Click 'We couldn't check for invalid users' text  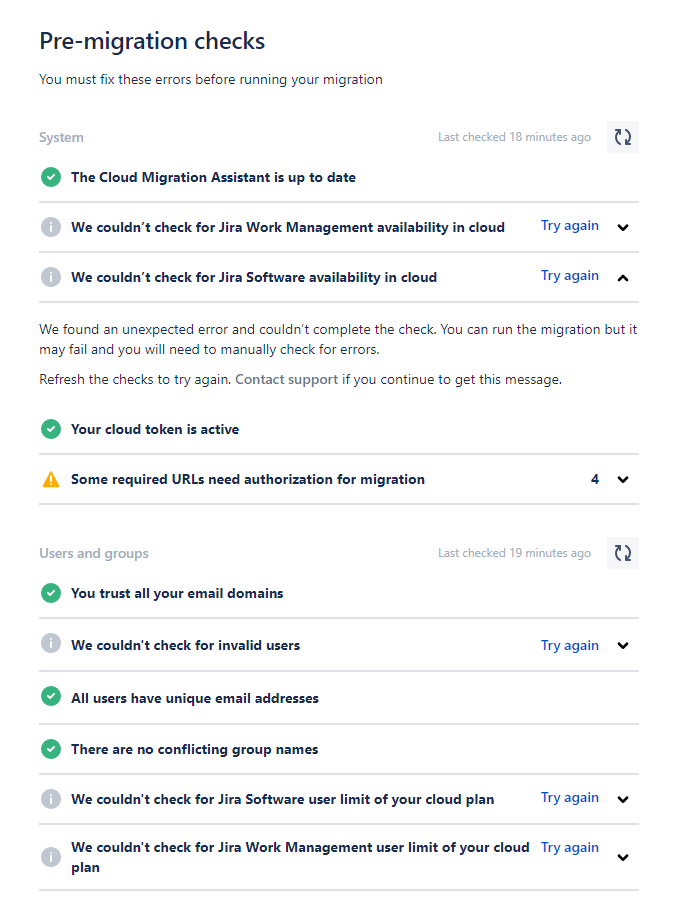point(186,646)
